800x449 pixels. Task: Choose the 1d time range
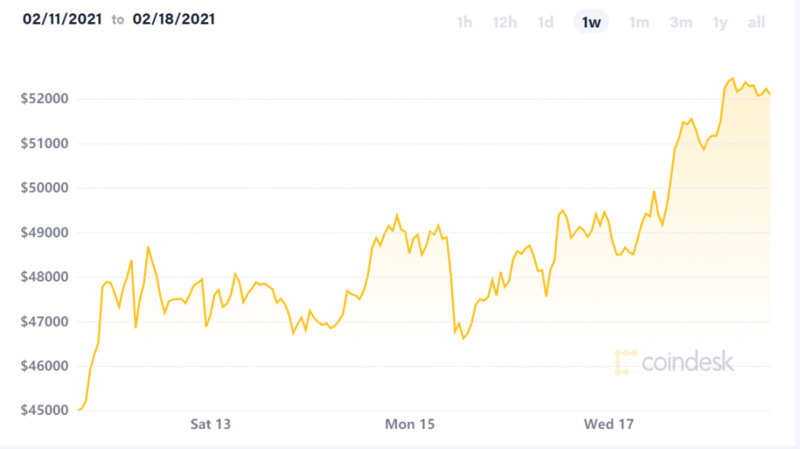[546, 22]
